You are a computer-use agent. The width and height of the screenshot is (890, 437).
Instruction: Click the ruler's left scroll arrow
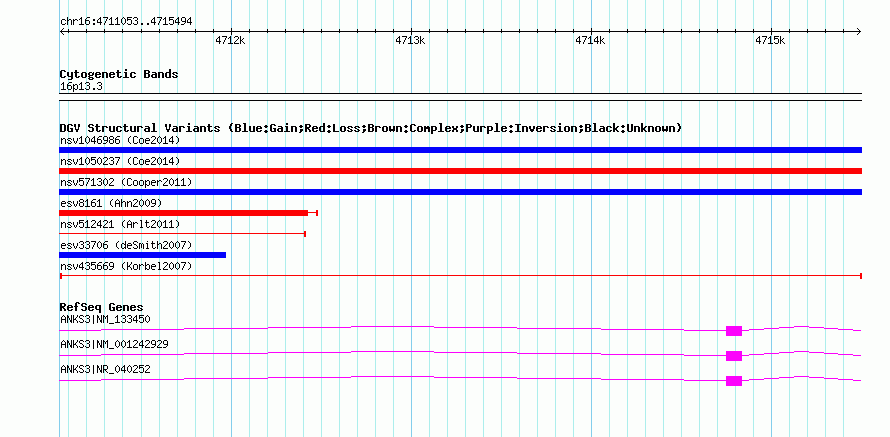click(62, 31)
